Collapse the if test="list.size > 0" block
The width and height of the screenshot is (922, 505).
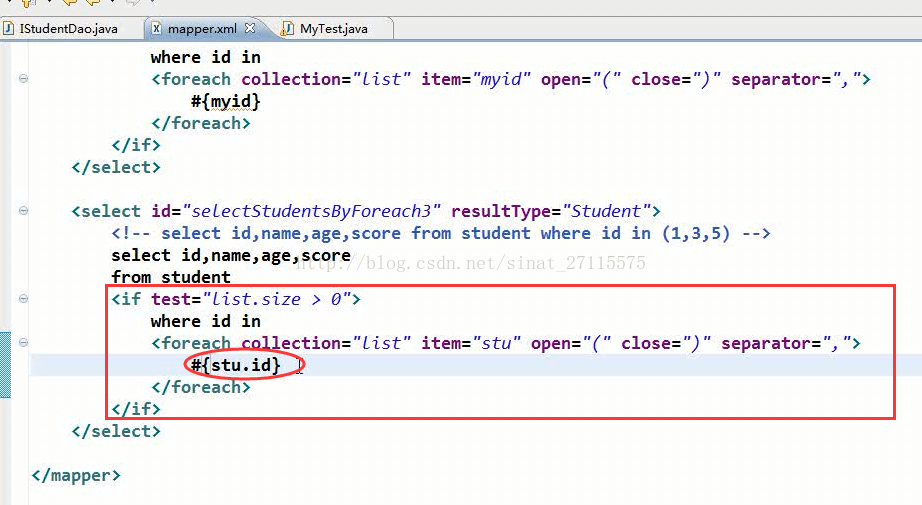[24, 299]
